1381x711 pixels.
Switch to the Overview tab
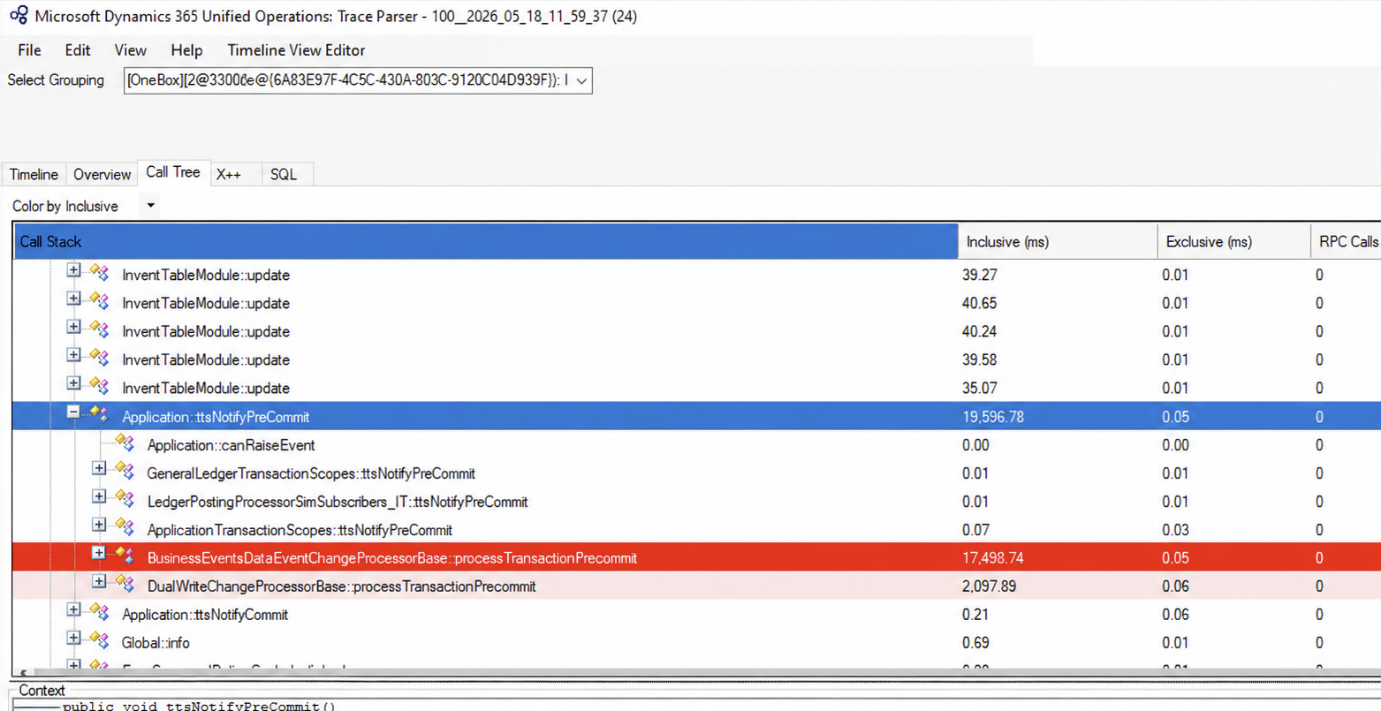(102, 174)
